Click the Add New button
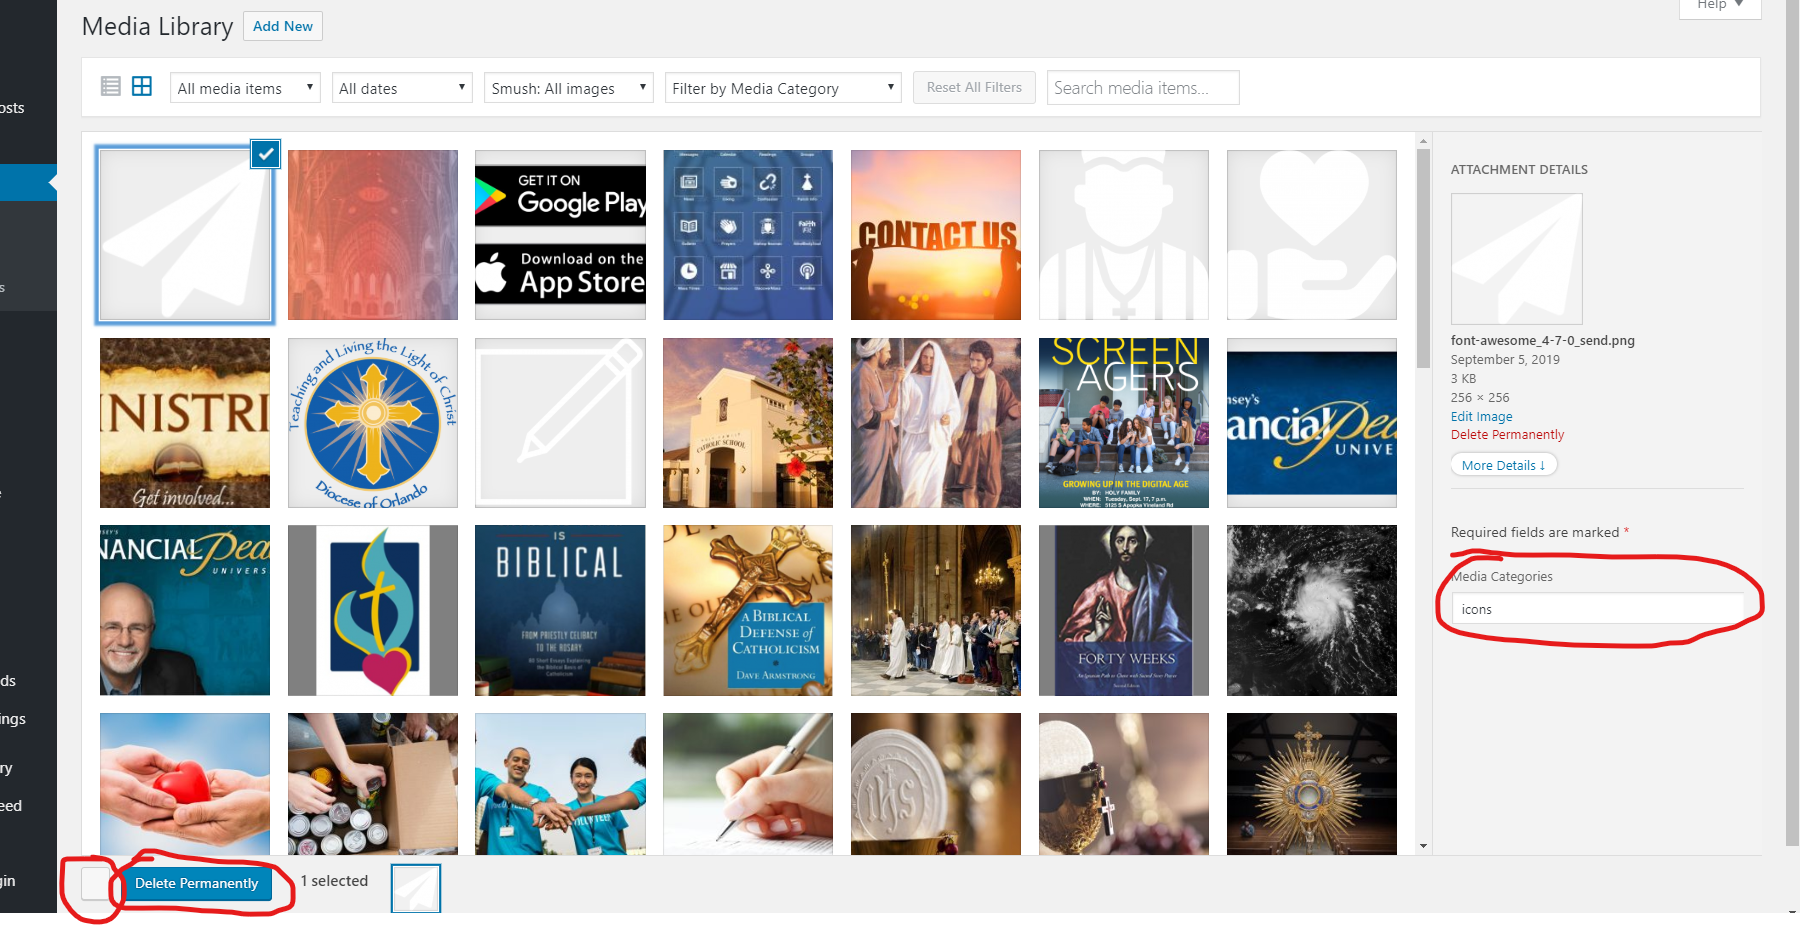The height and width of the screenshot is (926, 1800). tap(283, 26)
